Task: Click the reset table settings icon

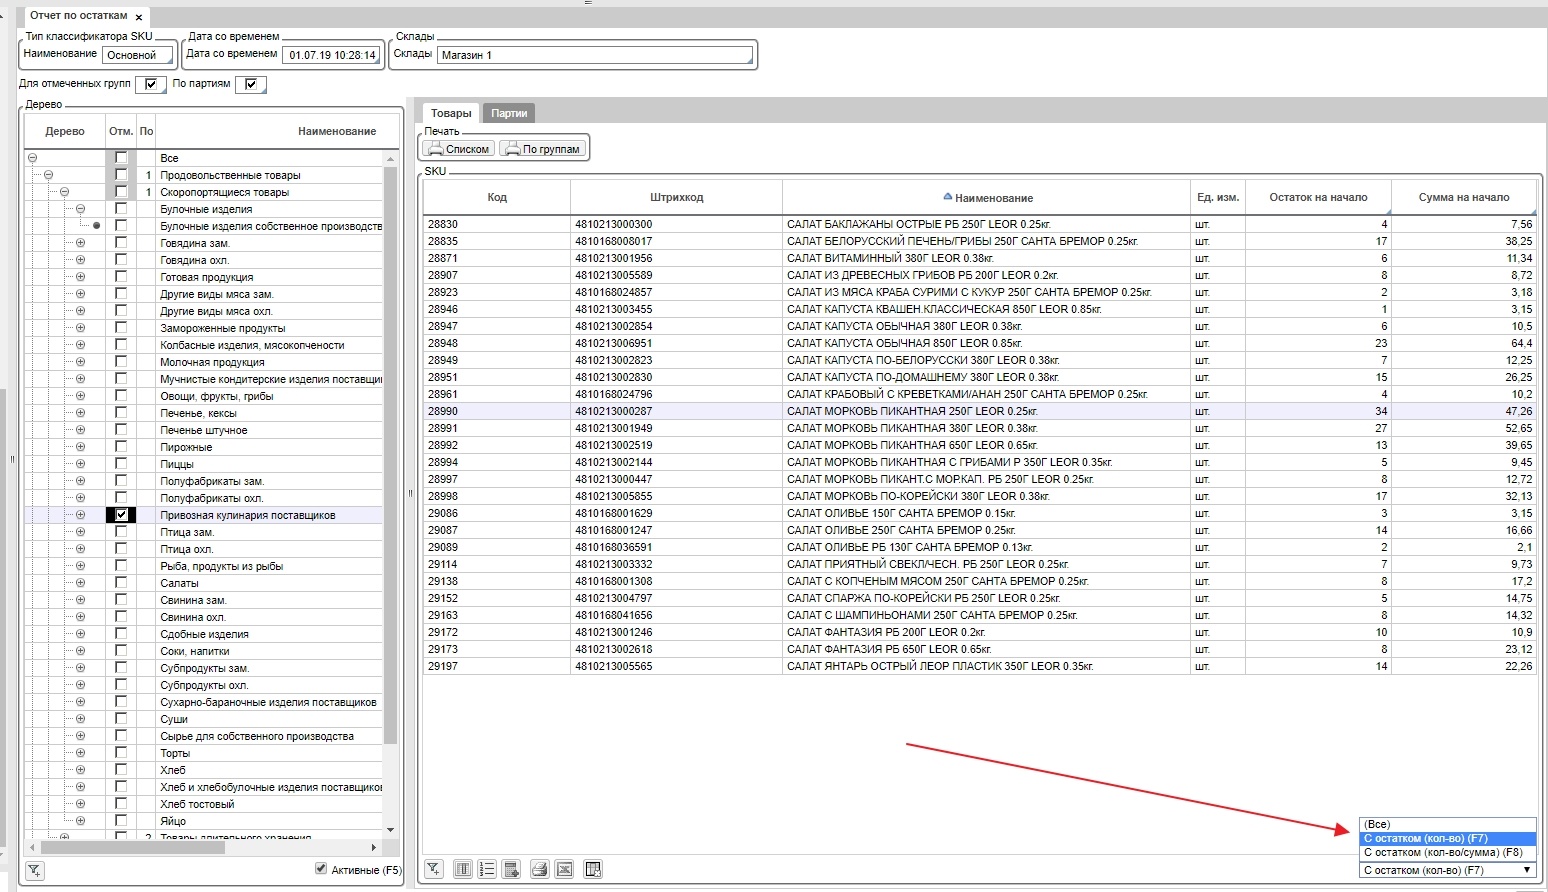Action: (593, 869)
